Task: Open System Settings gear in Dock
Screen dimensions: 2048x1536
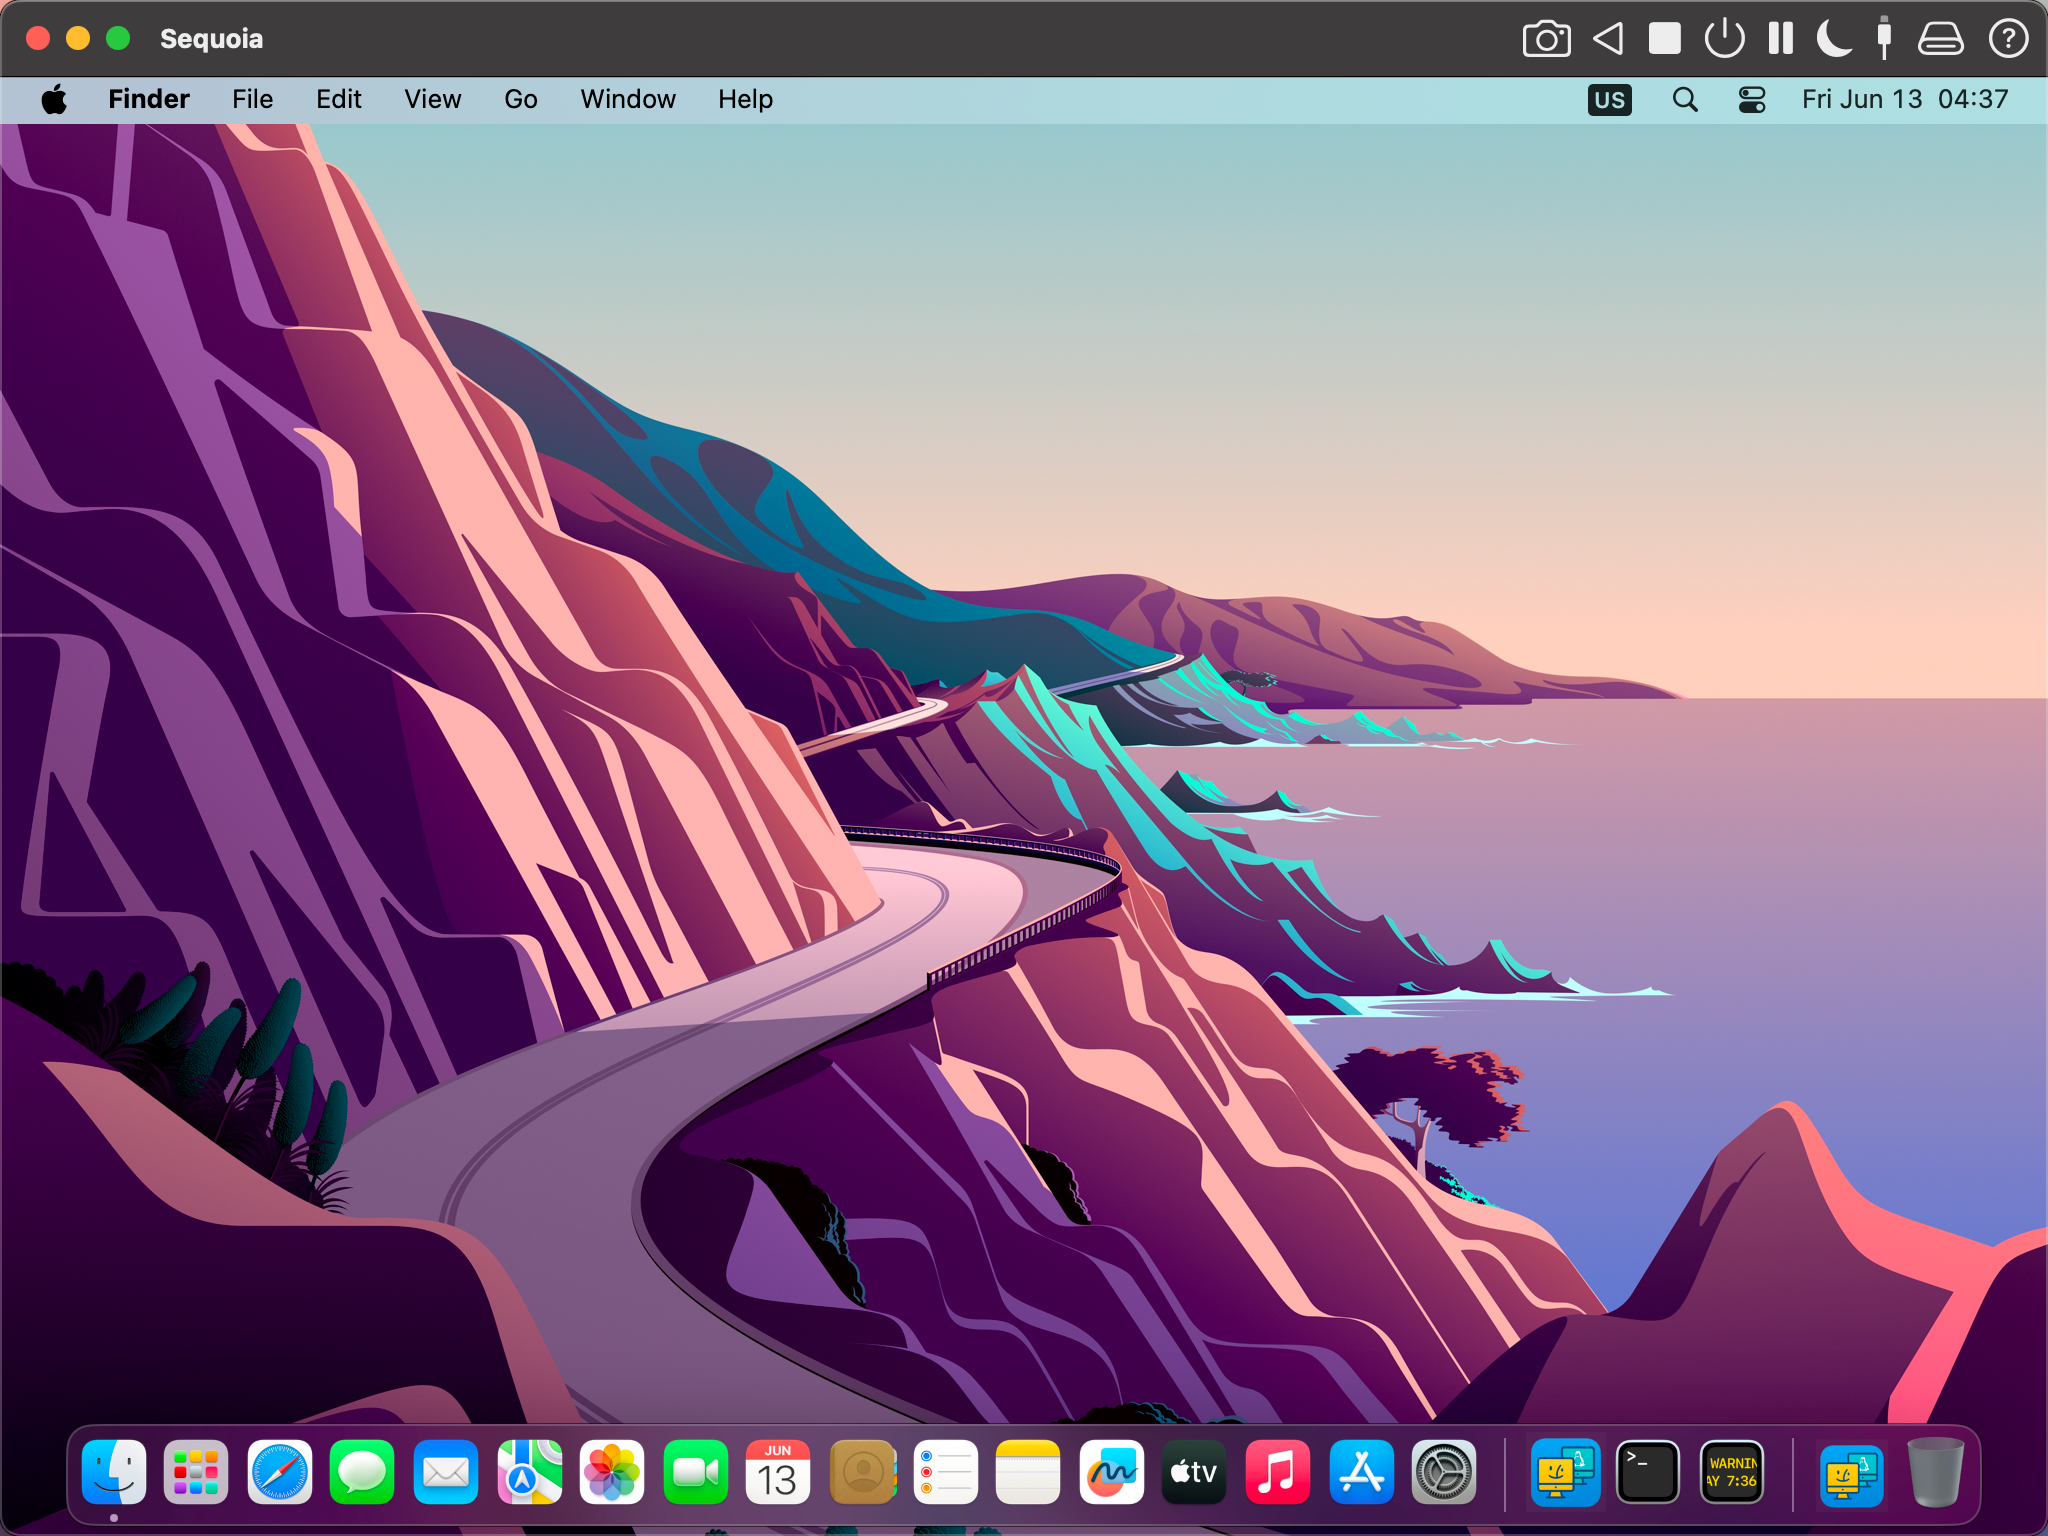Action: 1444,1472
